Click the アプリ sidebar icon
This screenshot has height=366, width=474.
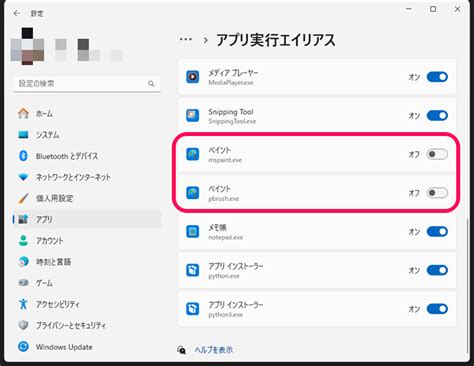point(23,219)
